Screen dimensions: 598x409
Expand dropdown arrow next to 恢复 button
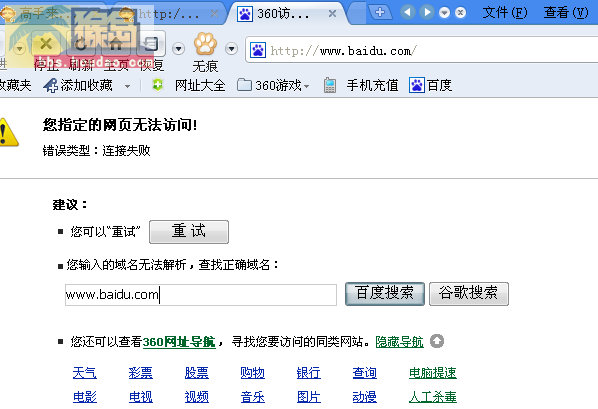pos(178,48)
